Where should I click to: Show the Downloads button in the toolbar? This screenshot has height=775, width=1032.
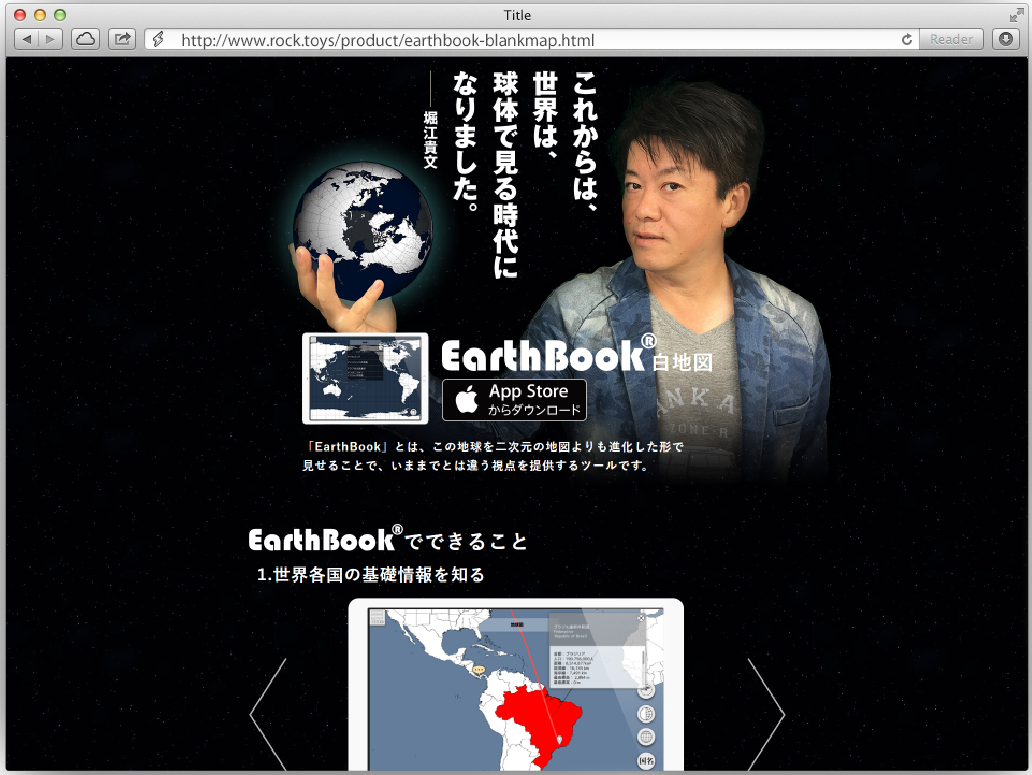pos(1006,39)
